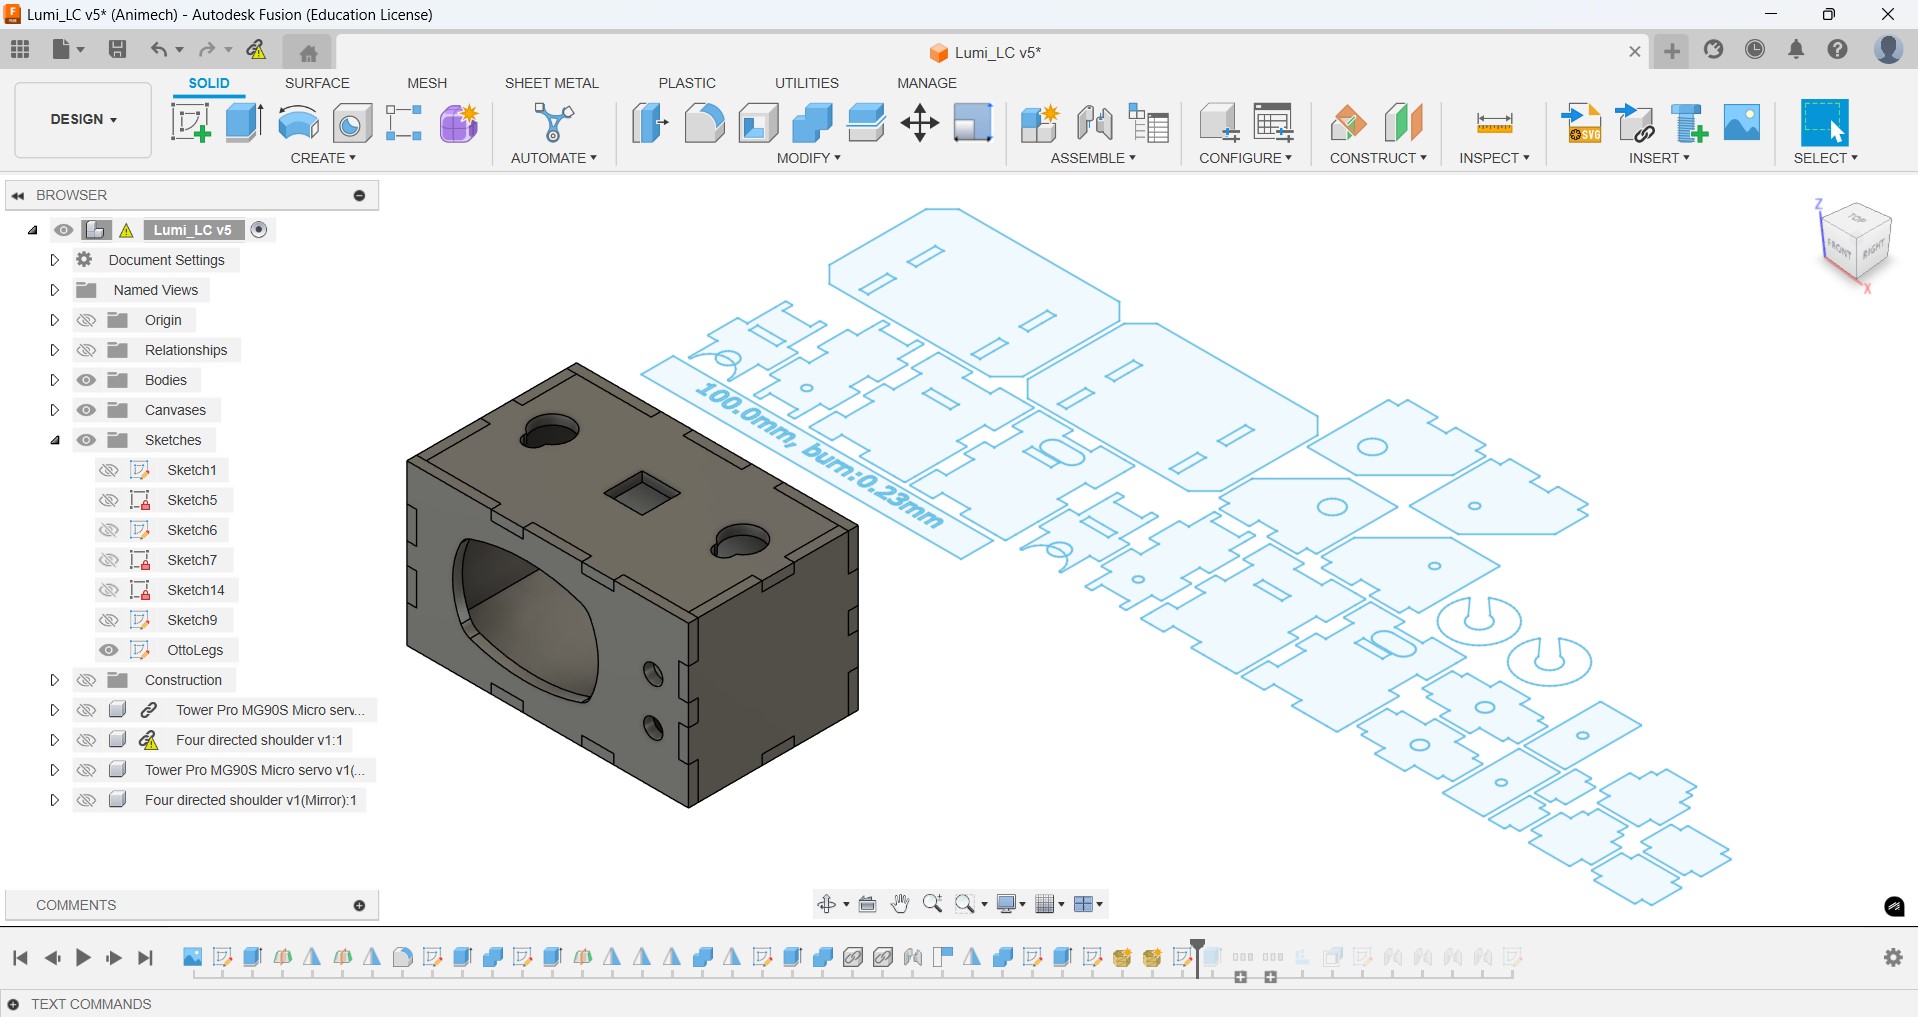1918x1017 pixels.
Task: Click the Hole tool icon
Action: click(352, 123)
